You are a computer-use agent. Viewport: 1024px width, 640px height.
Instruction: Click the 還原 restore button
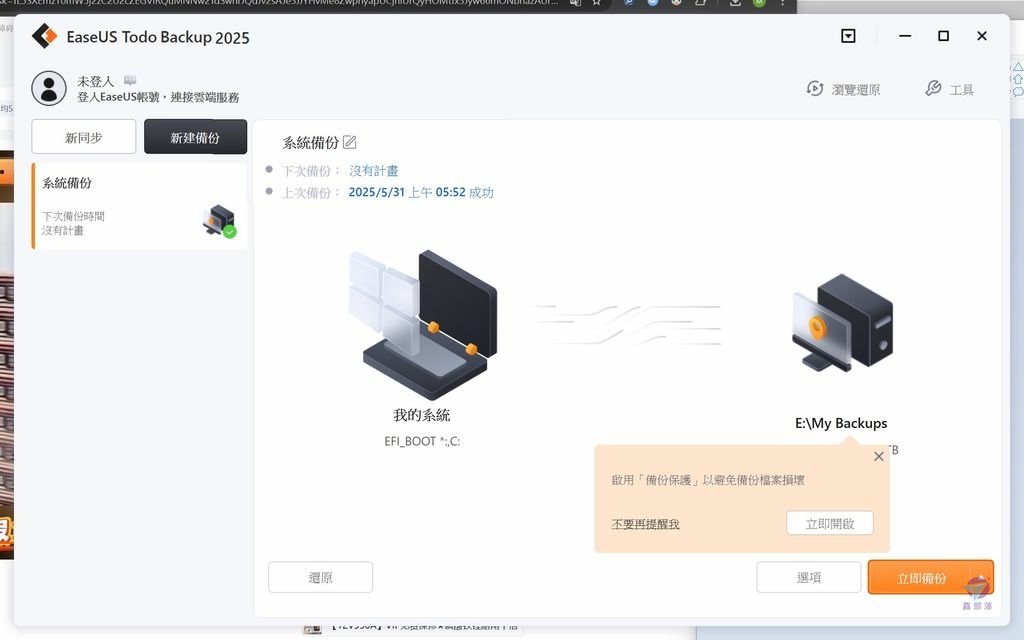pyautogui.click(x=320, y=577)
